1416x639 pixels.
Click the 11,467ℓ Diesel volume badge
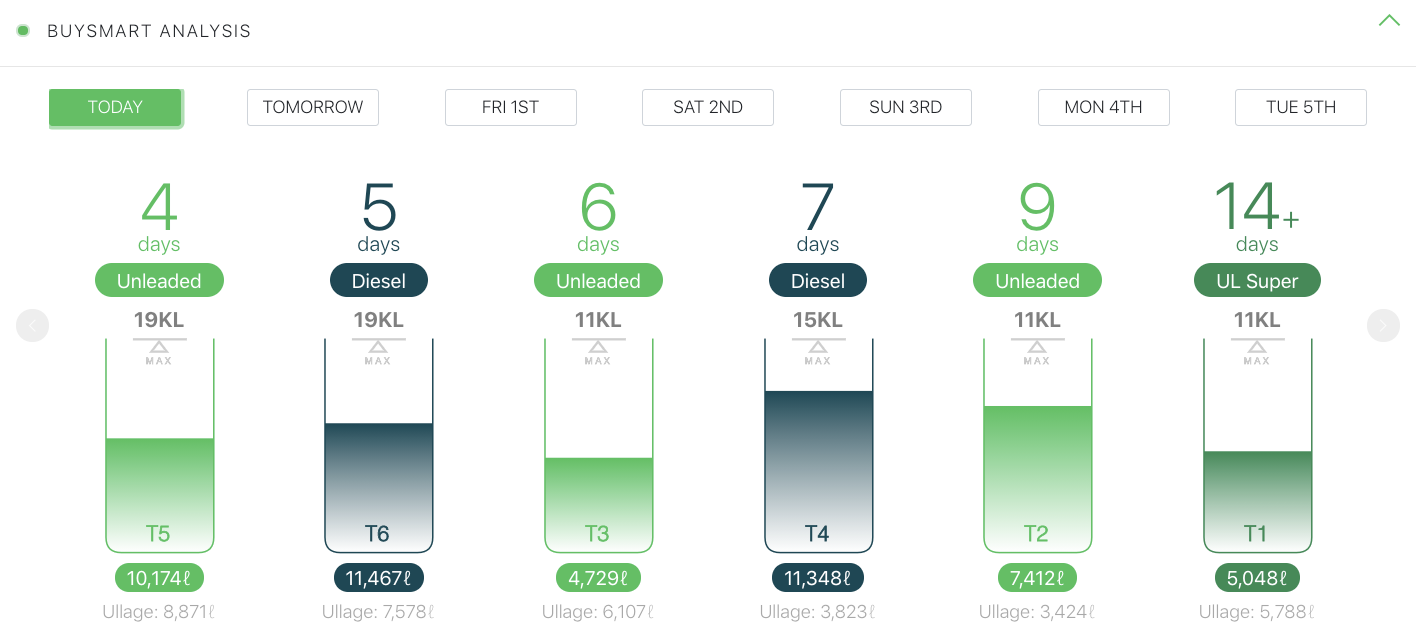click(378, 577)
